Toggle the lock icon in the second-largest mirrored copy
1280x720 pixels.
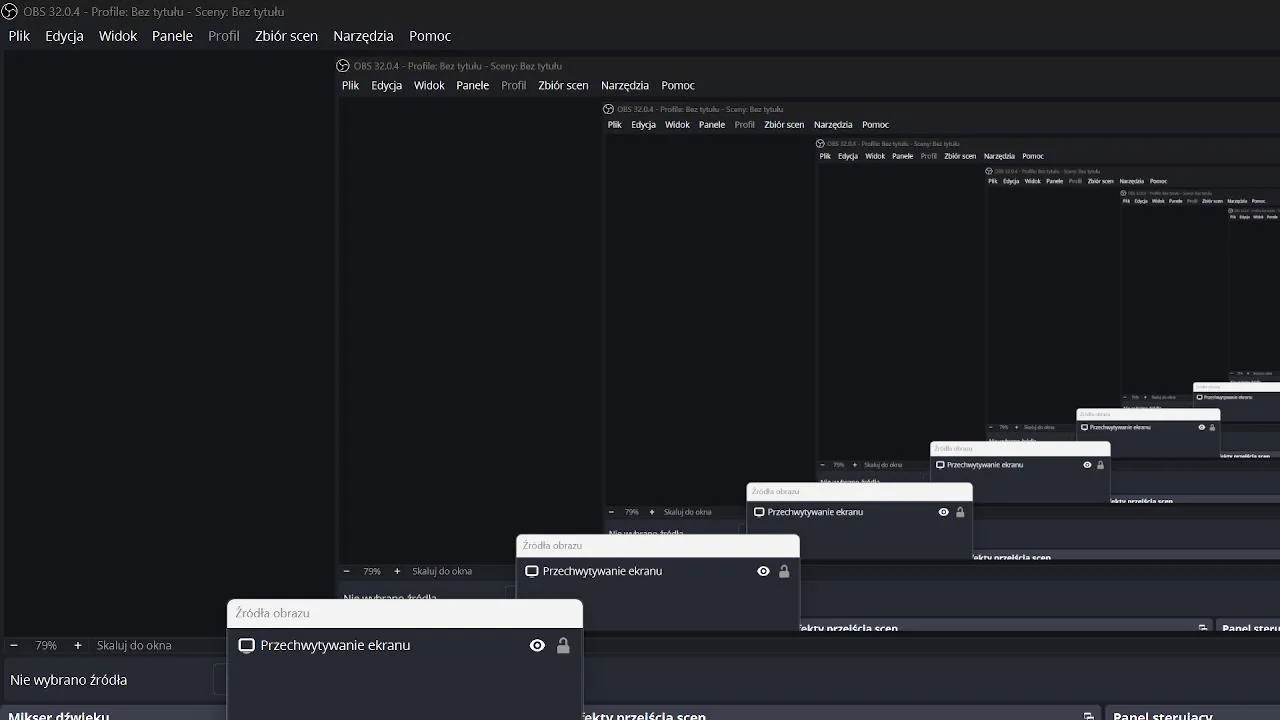960,512
